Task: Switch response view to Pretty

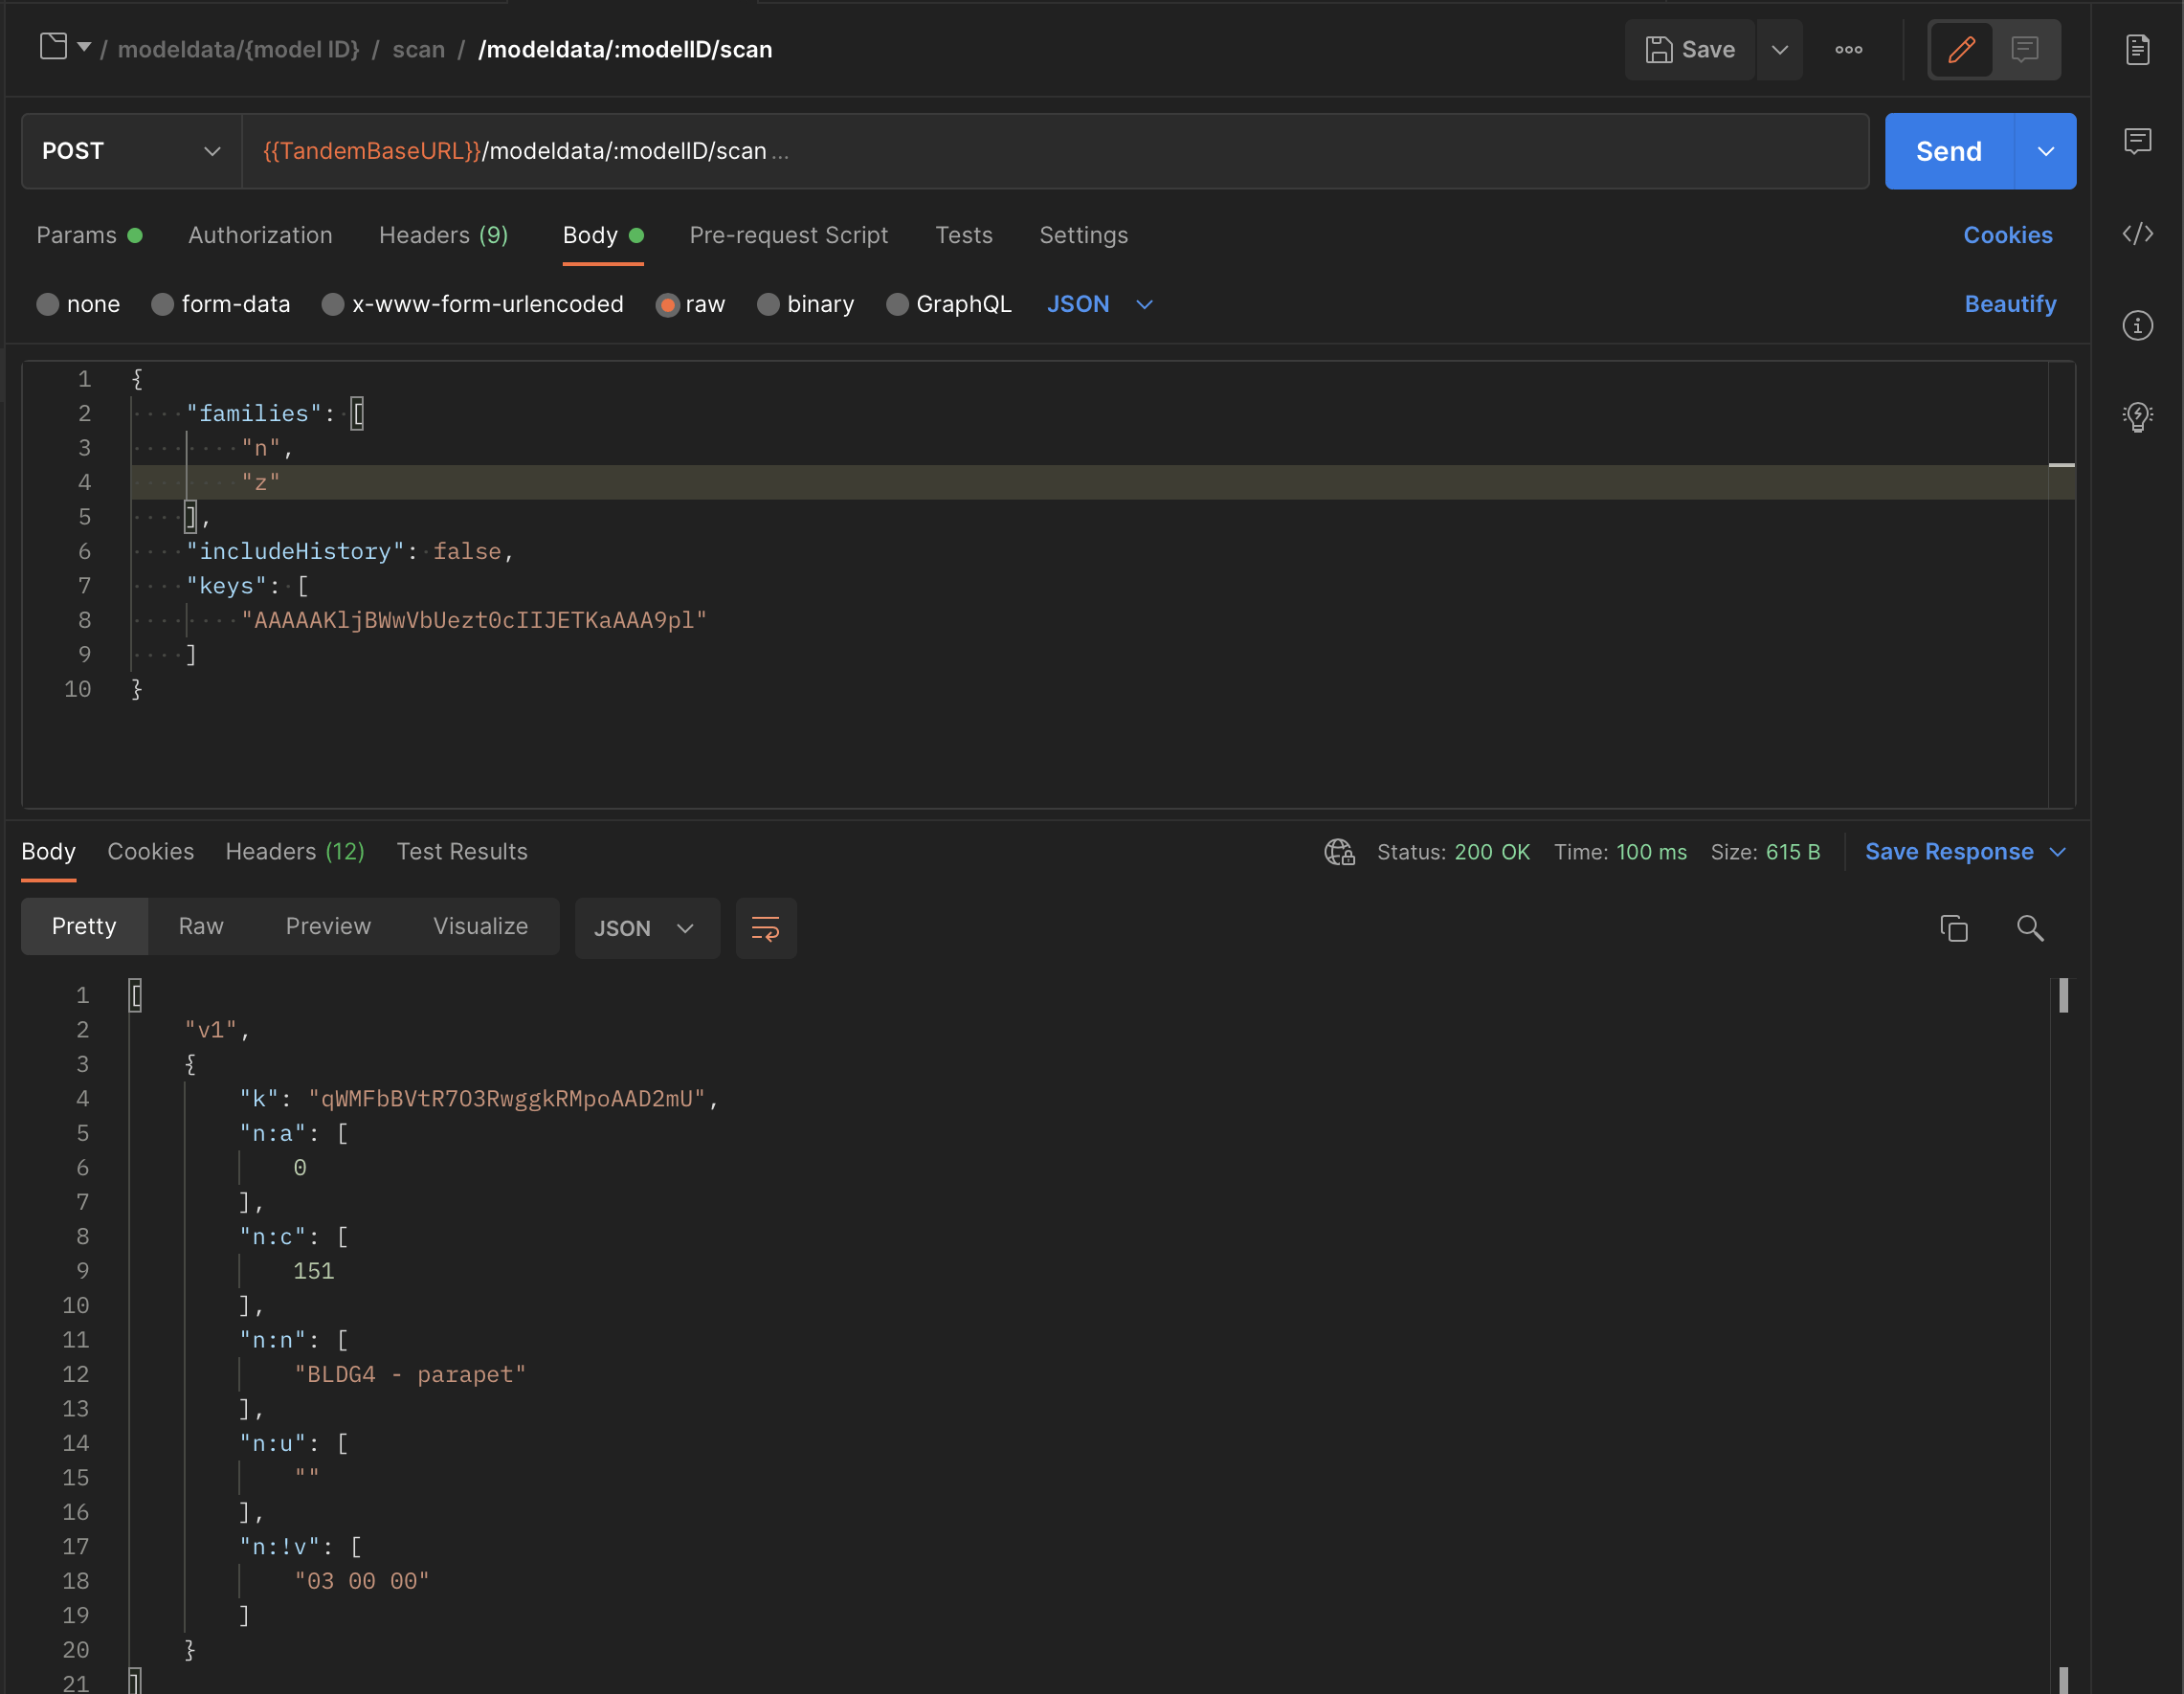Action: (84, 926)
